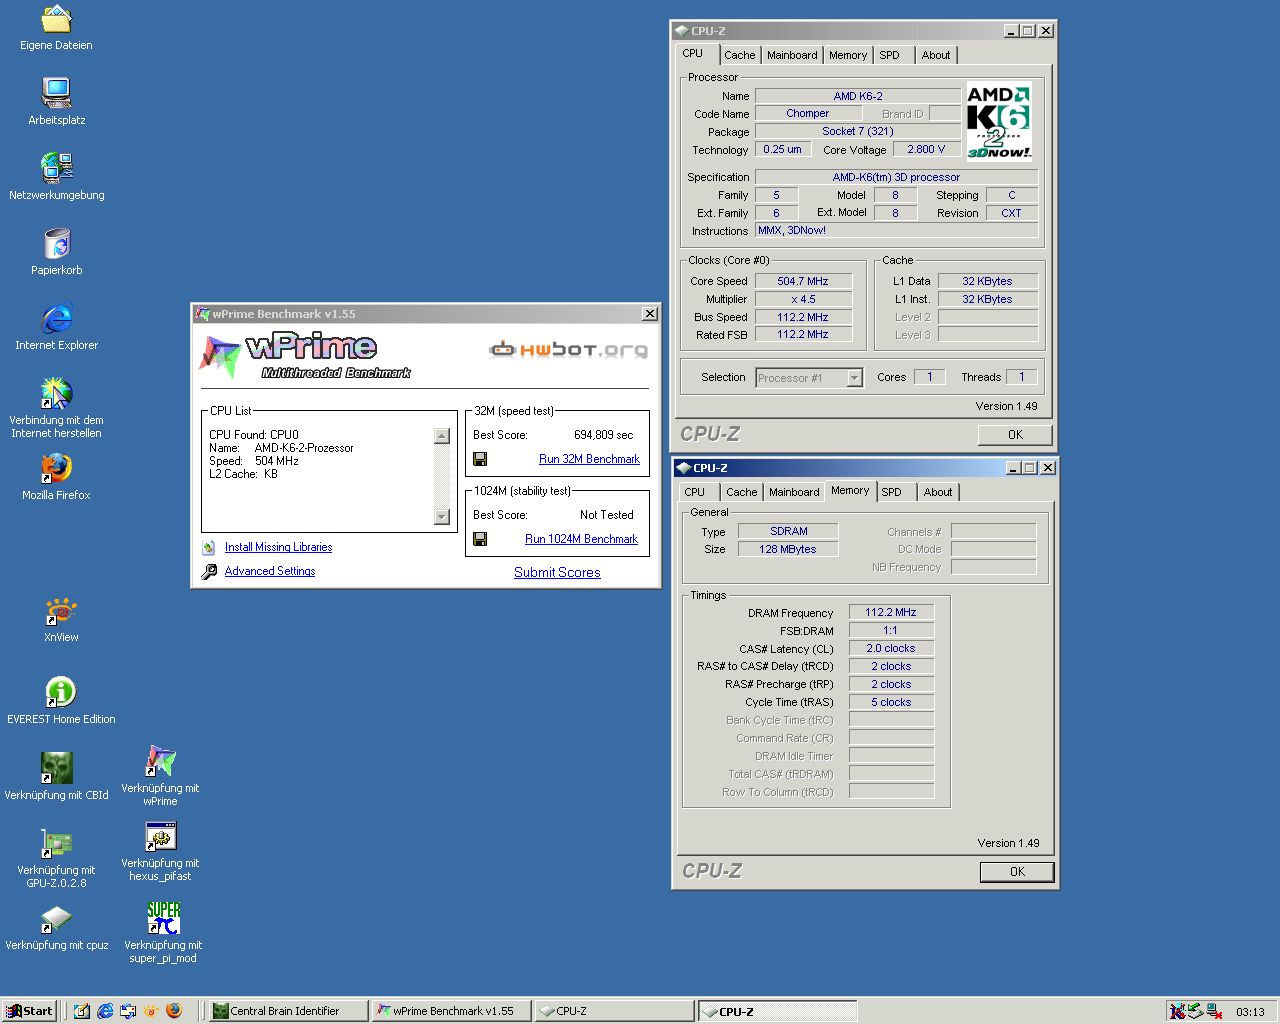Click Run 1024M Benchmark link
The width and height of the screenshot is (1280, 1024).
point(581,539)
